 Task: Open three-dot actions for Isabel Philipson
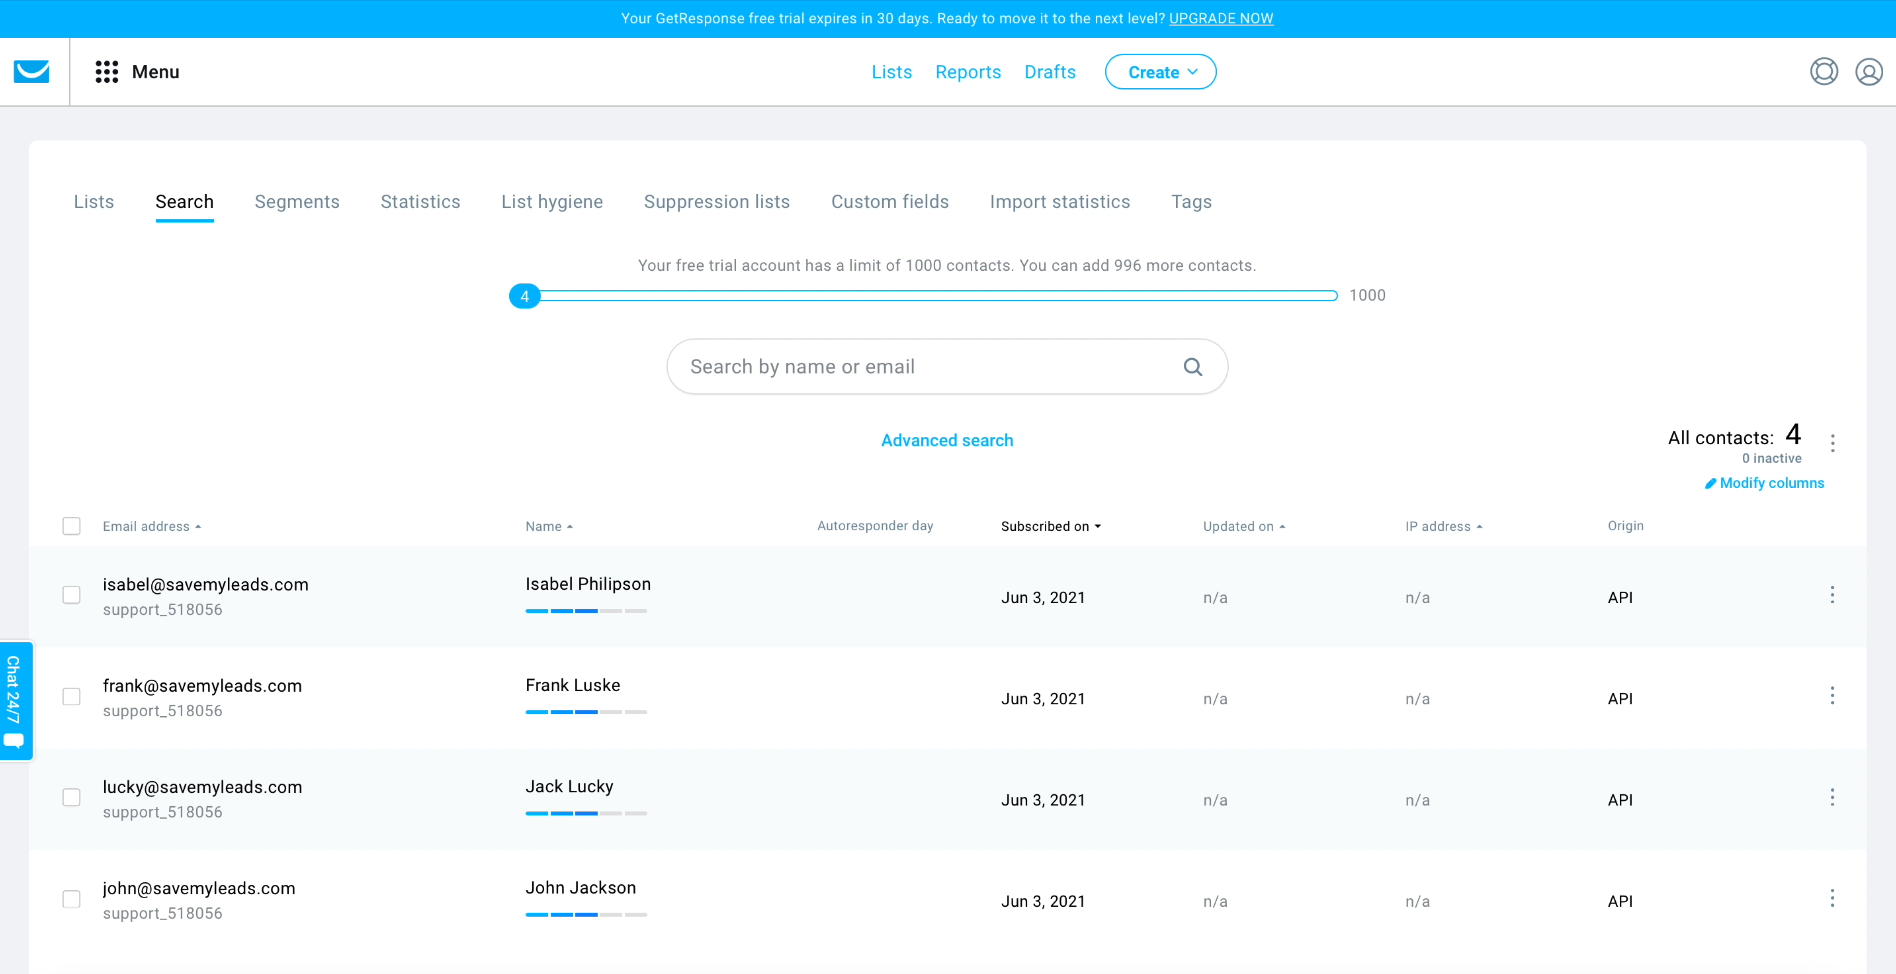click(x=1832, y=595)
